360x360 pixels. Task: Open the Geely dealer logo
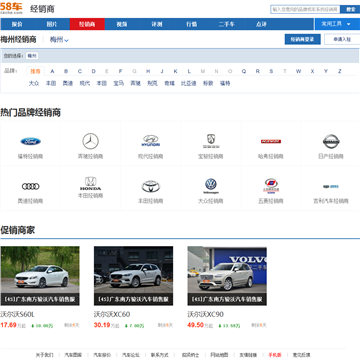pyautogui.click(x=331, y=186)
